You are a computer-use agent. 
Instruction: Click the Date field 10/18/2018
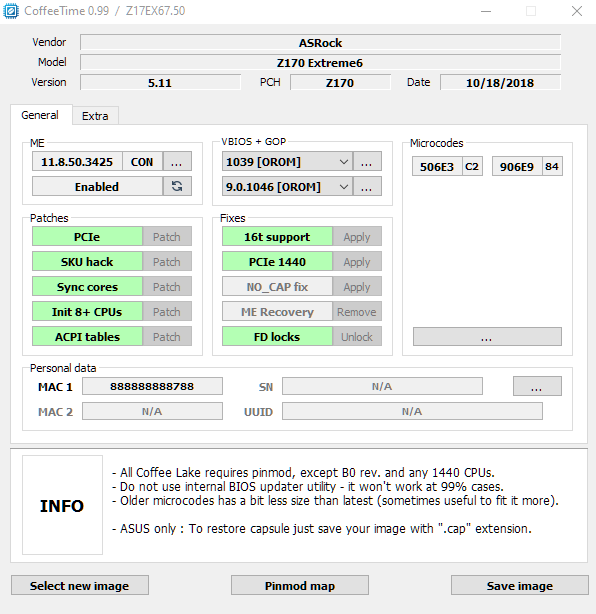point(500,82)
